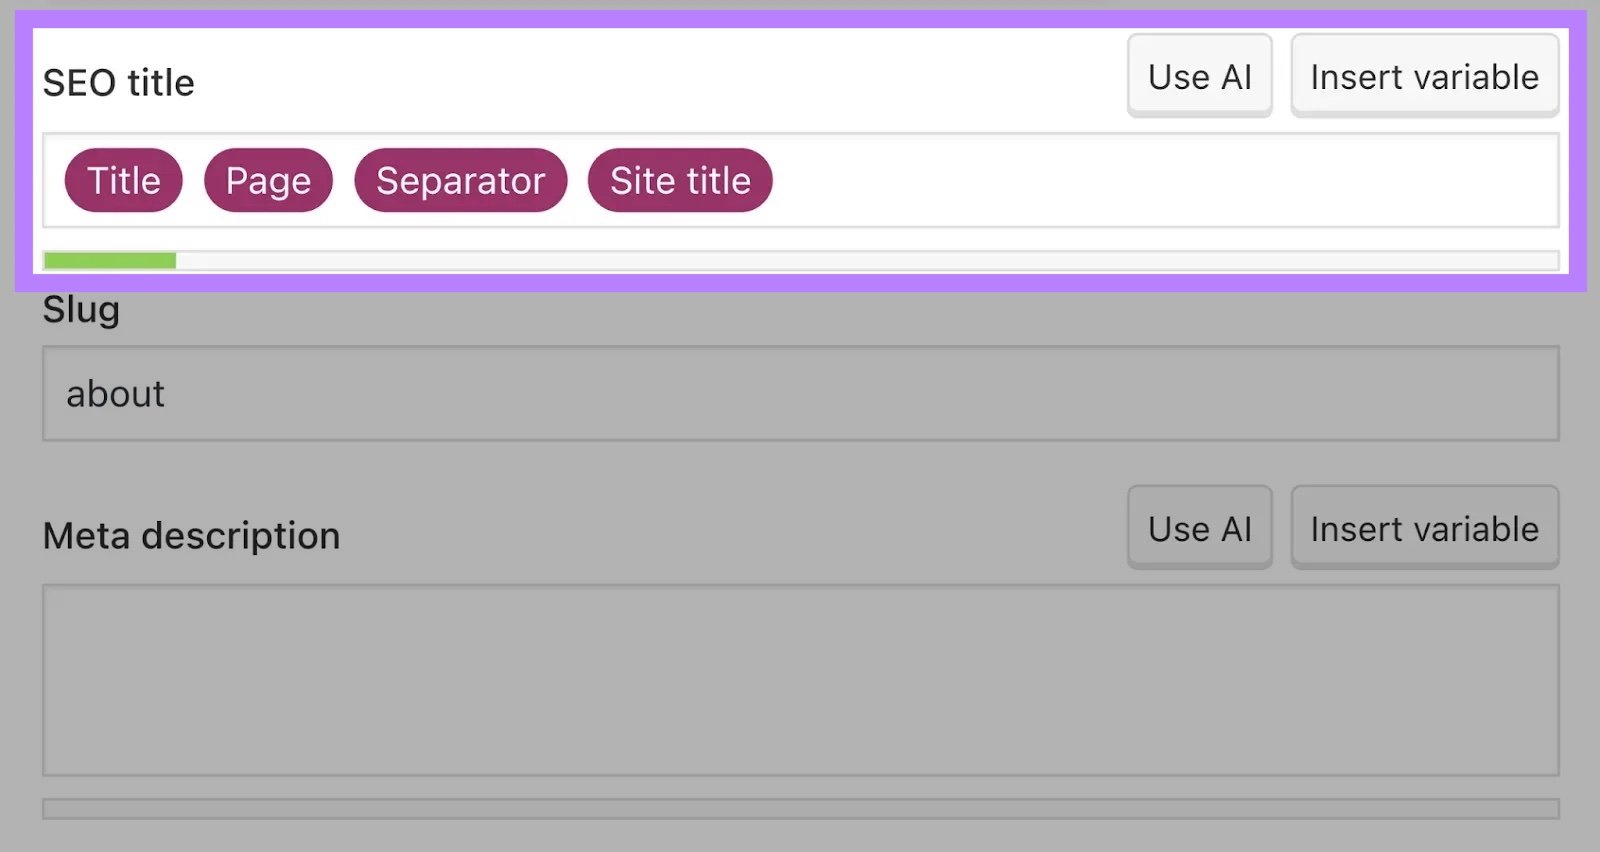Click gap between Title and Page tags
Viewport: 1600px width, 852px height.
click(193, 181)
